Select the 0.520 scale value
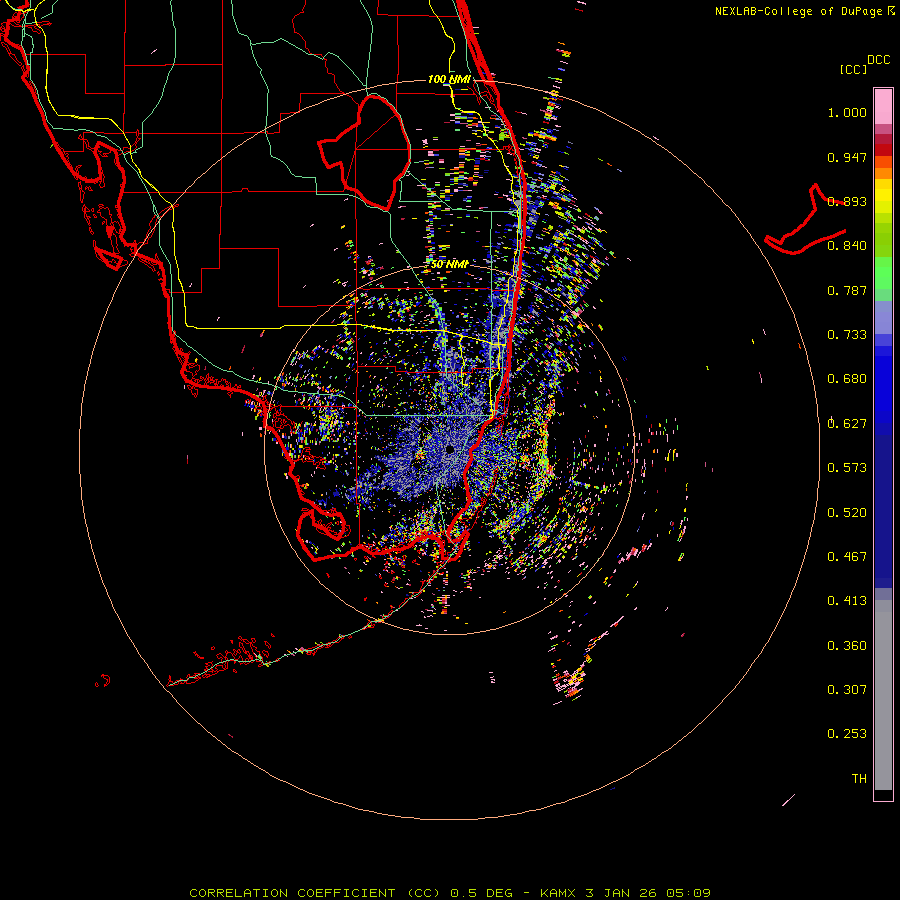This screenshot has width=900, height=900. [x=847, y=513]
